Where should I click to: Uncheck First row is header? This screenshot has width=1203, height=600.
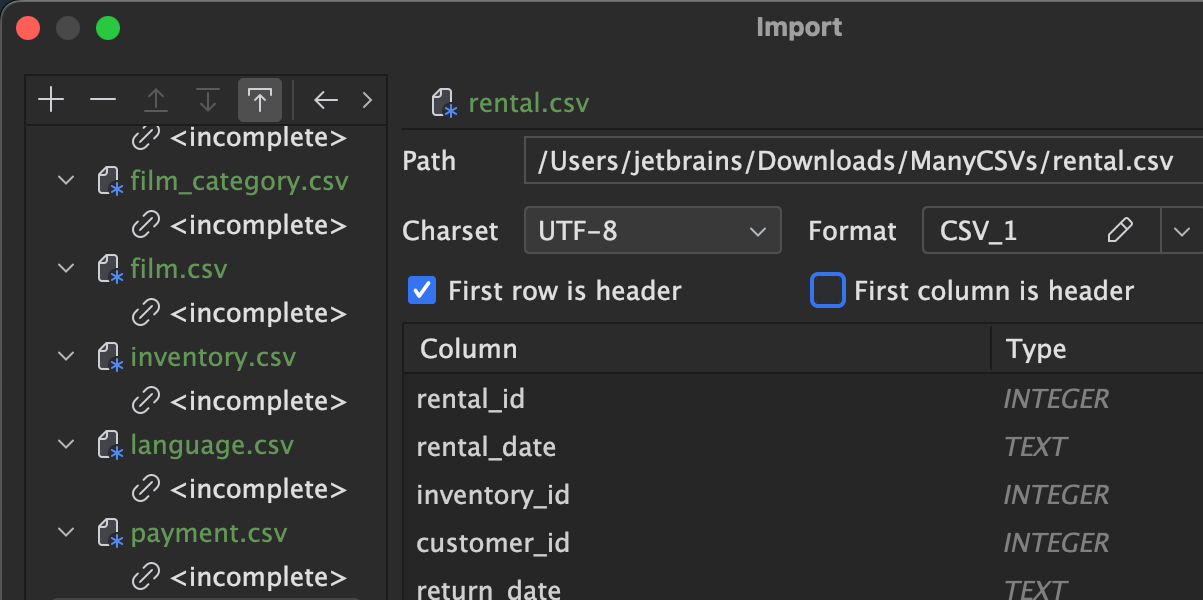[423, 291]
